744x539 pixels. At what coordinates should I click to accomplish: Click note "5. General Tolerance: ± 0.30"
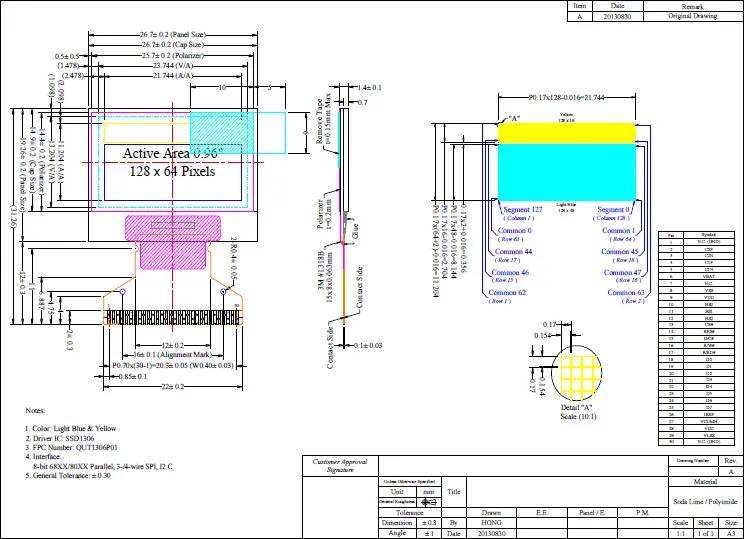(68, 475)
